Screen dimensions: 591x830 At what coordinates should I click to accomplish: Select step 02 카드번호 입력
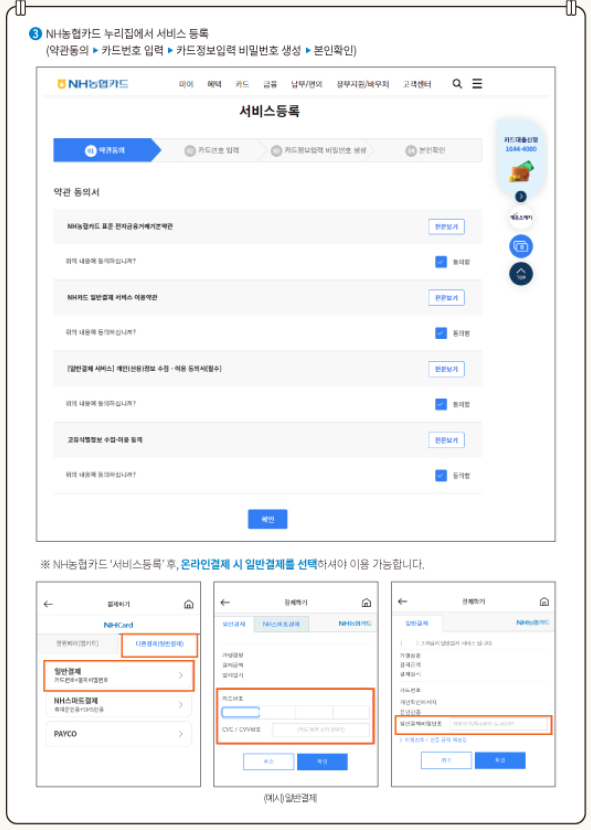pos(212,150)
